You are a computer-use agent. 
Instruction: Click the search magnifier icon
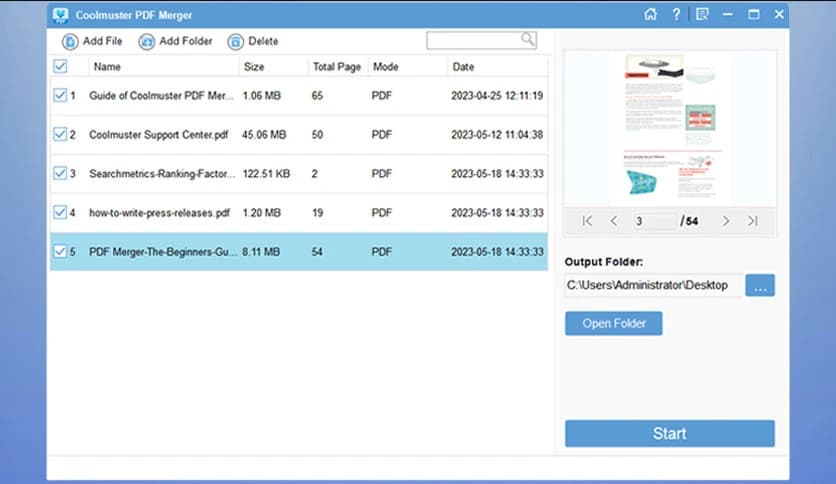point(527,39)
